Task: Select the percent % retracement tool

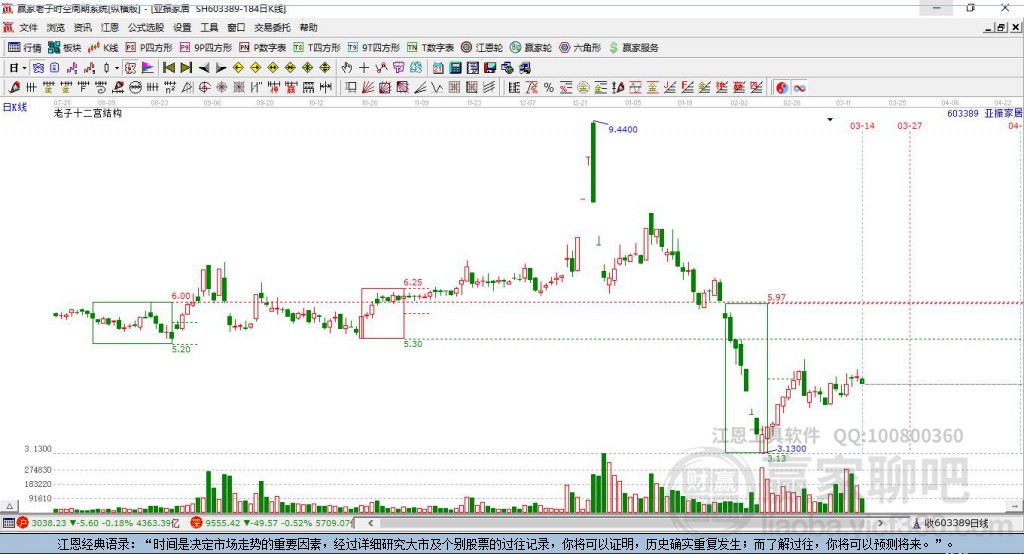Action: pyautogui.click(x=549, y=88)
